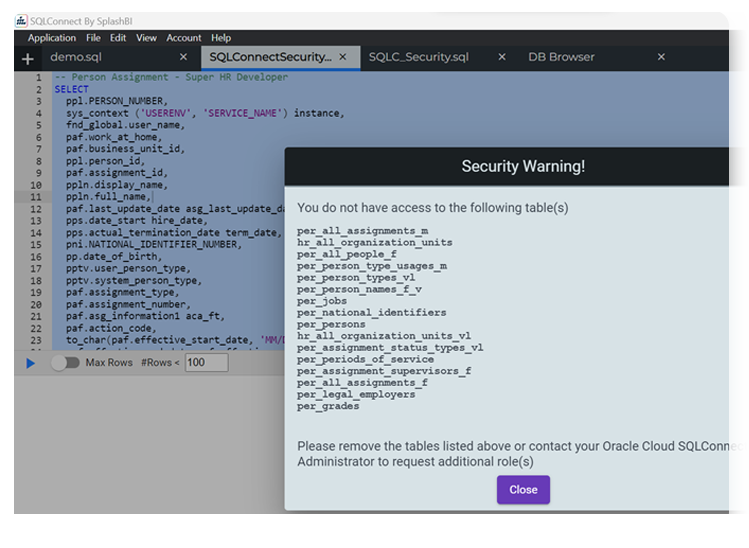
Task: Run the query with play icon
Action: pyautogui.click(x=31, y=363)
